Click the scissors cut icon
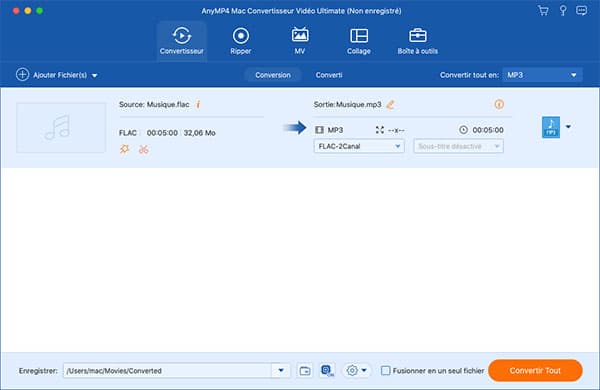 click(x=143, y=149)
